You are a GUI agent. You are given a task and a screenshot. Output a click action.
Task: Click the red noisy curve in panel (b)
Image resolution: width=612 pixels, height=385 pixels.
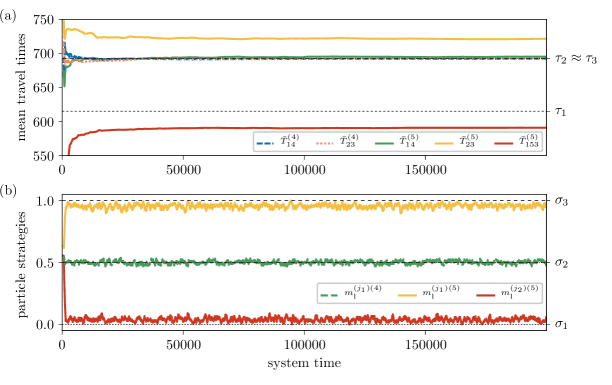pyautogui.click(x=304, y=319)
